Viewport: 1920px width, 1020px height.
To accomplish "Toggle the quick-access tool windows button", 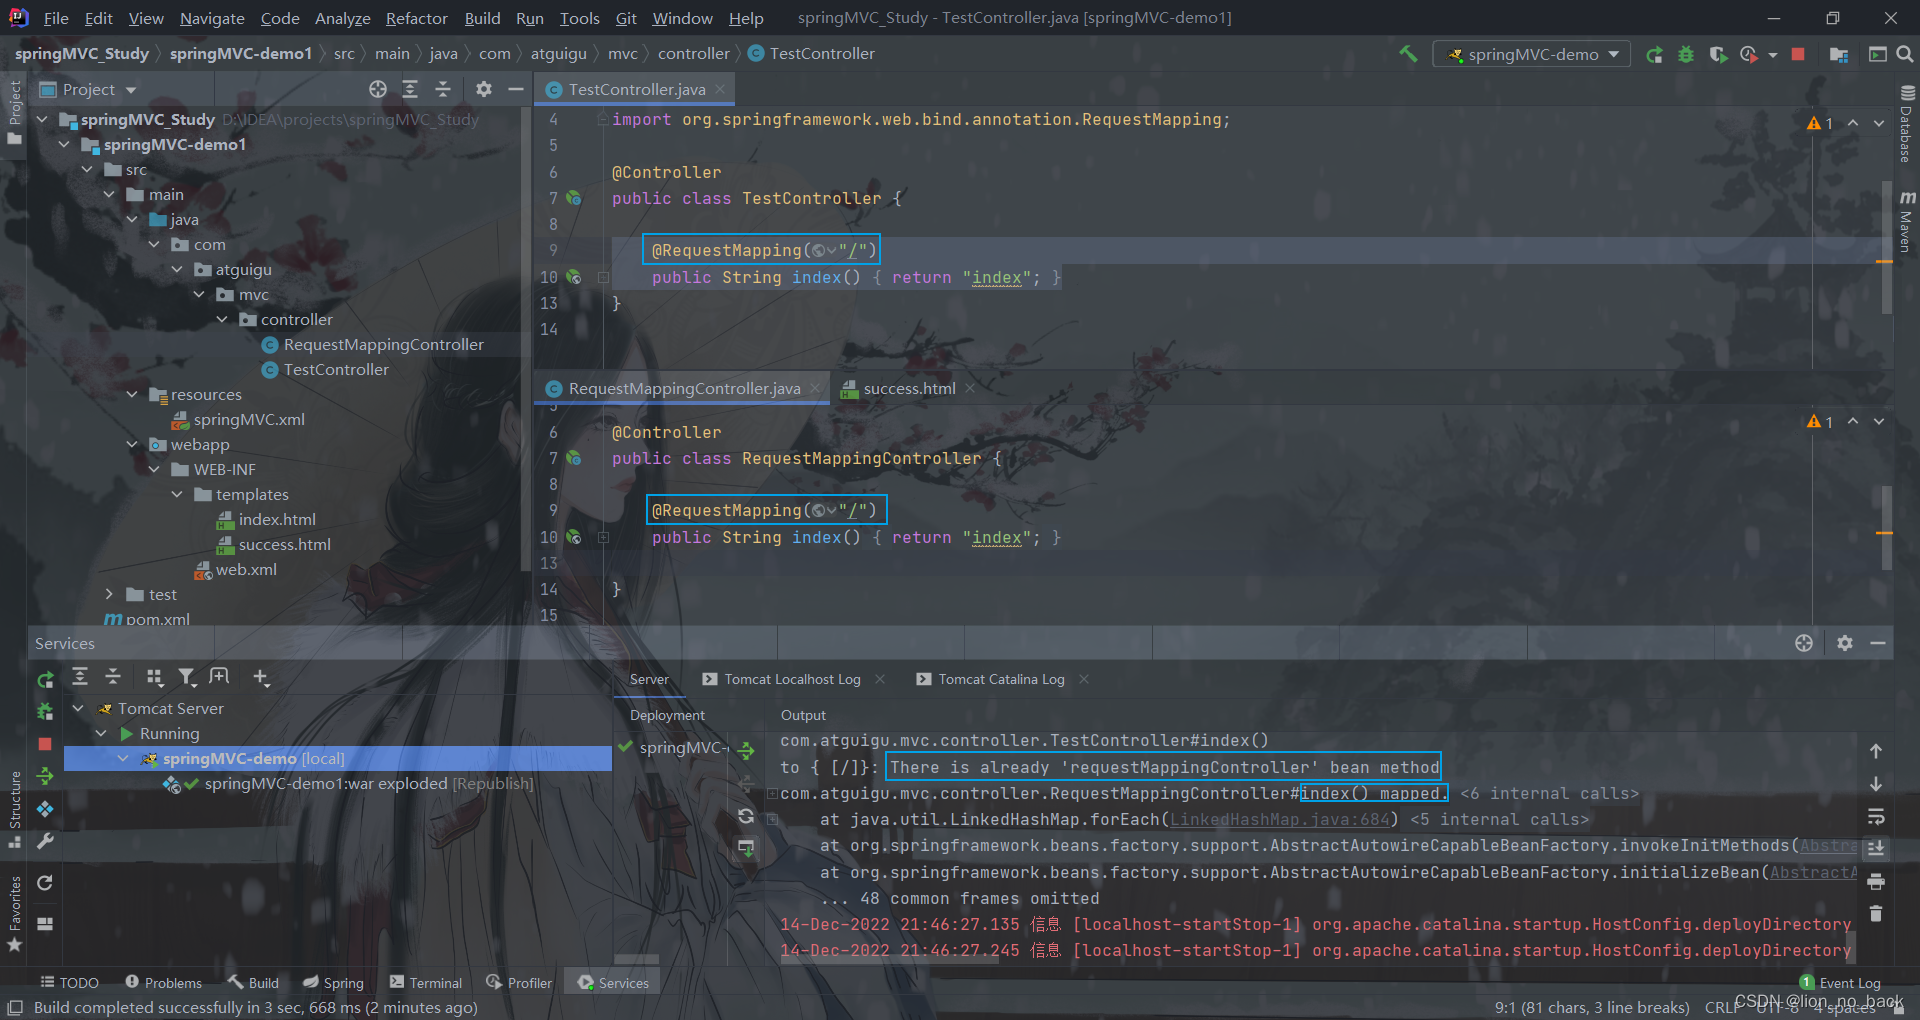I will [x=14, y=1007].
